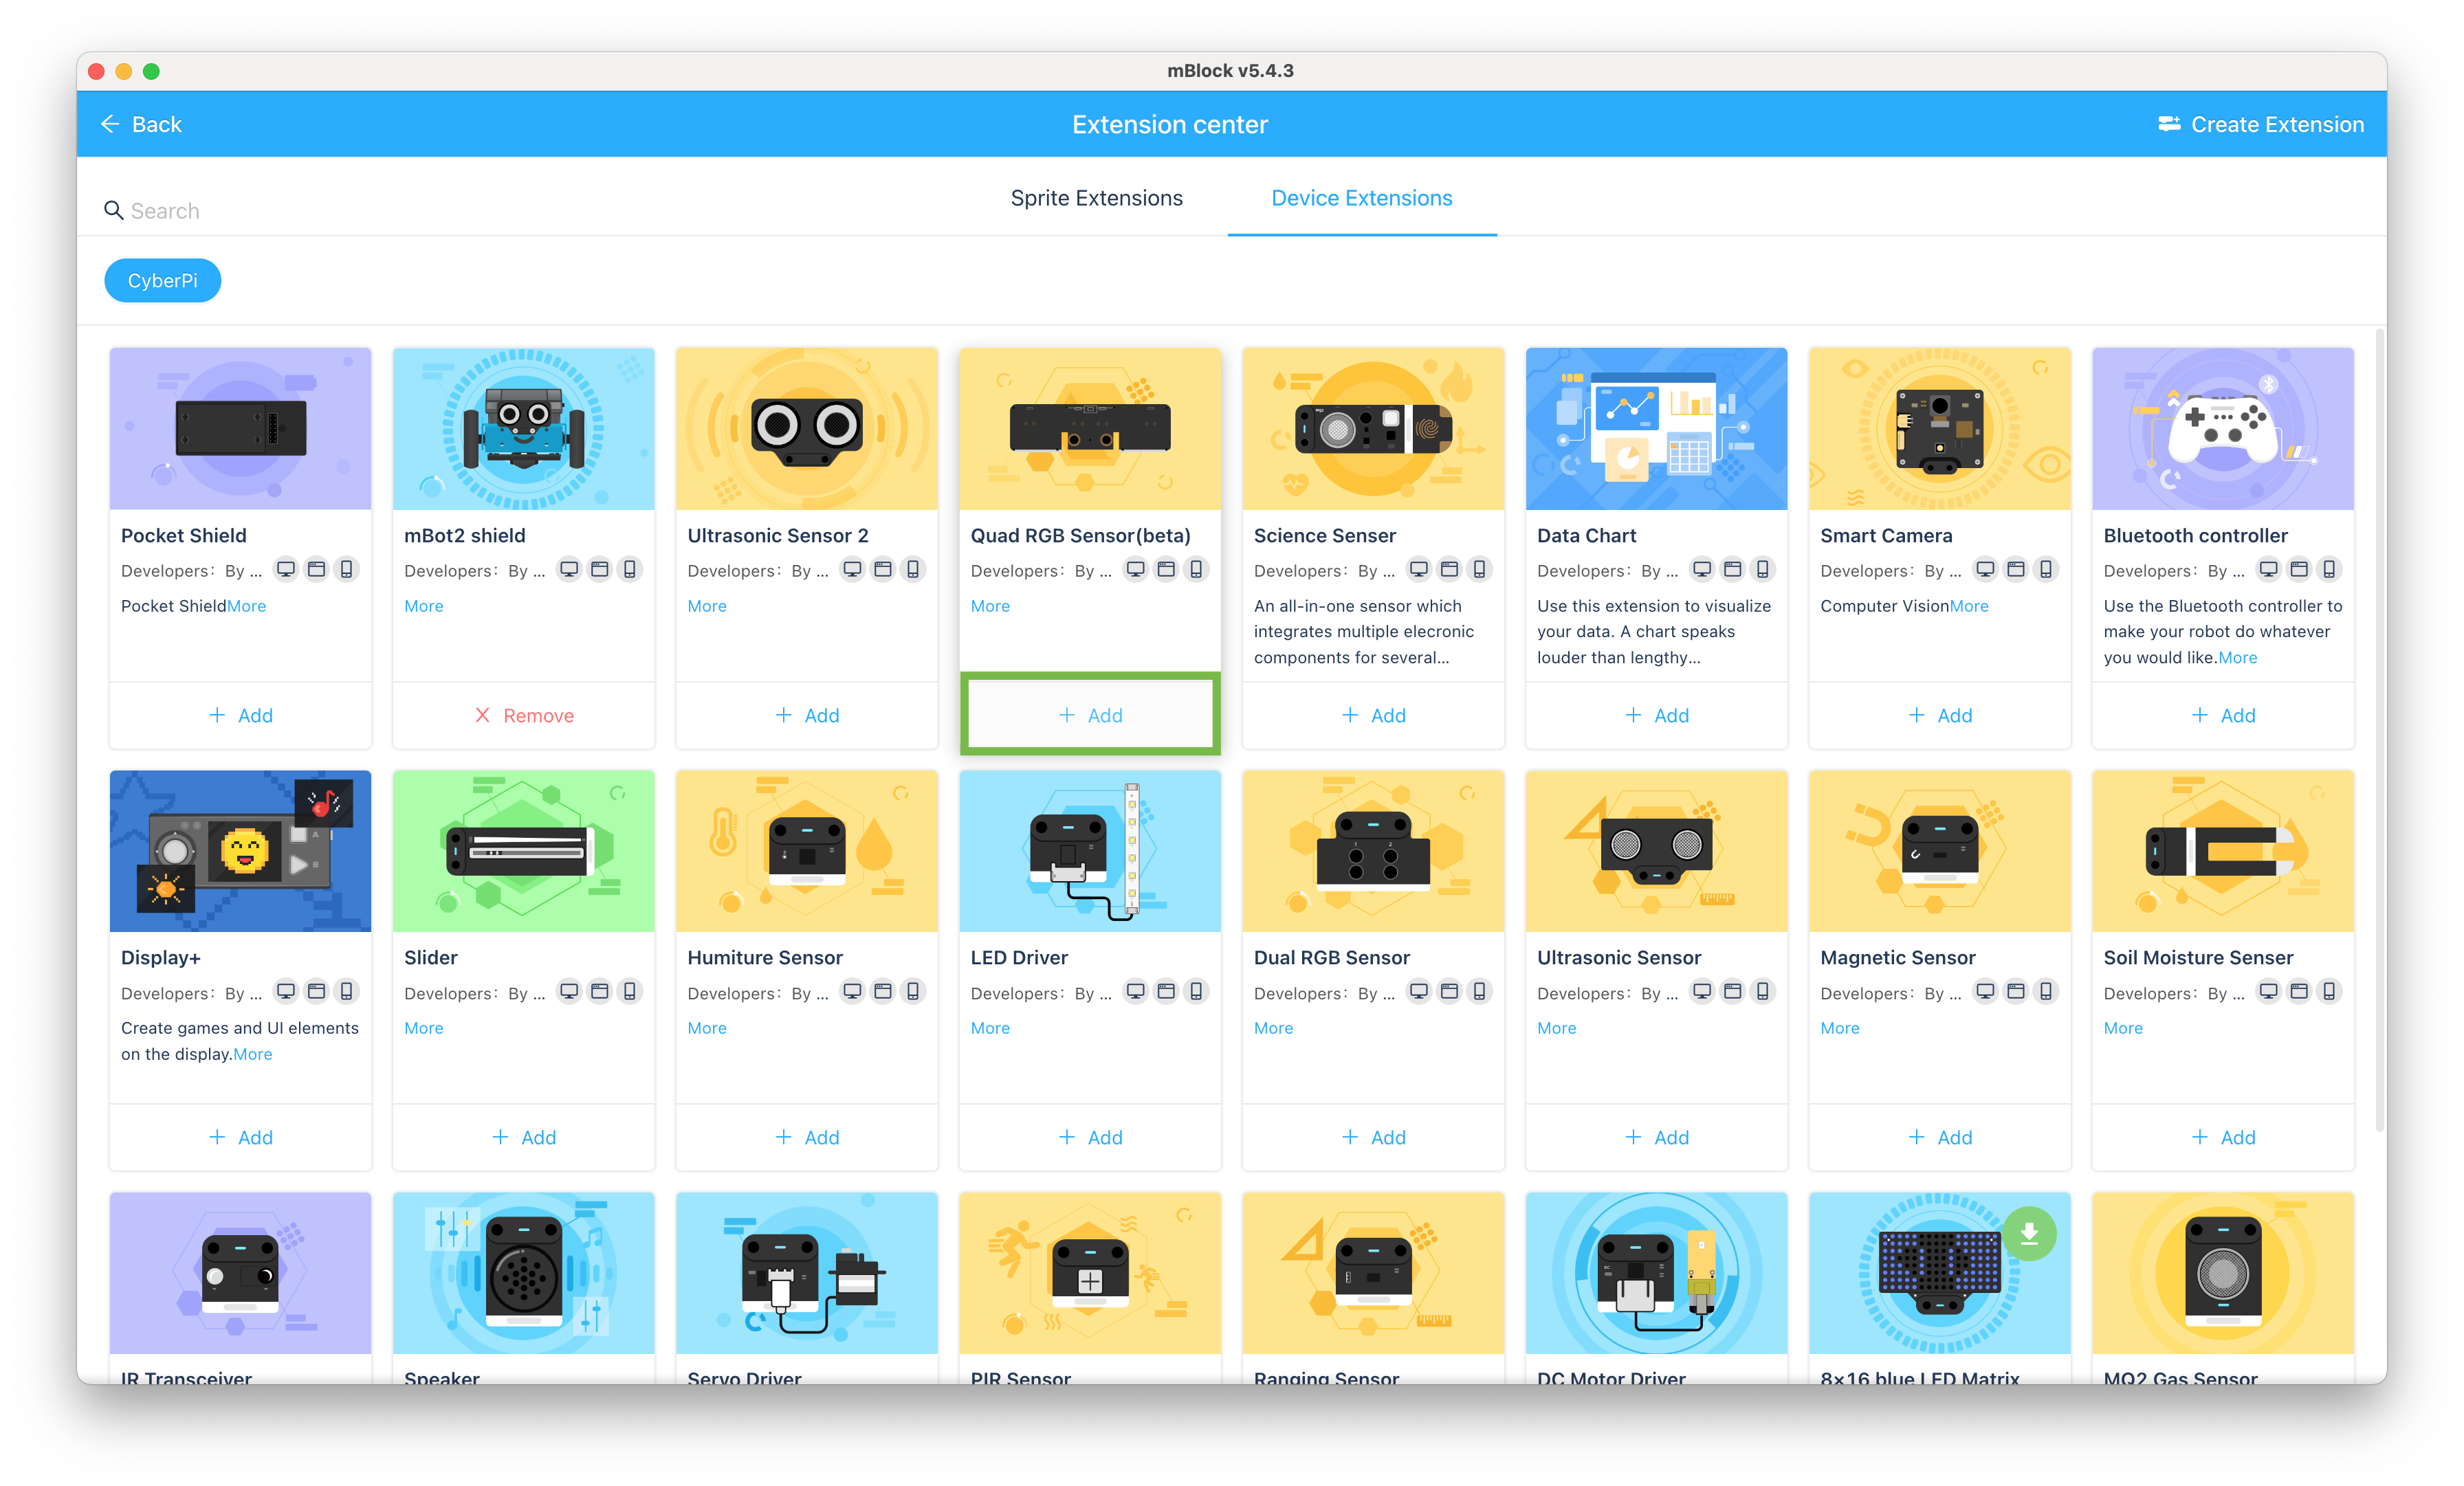Add the LED Driver extension

click(x=1090, y=1137)
